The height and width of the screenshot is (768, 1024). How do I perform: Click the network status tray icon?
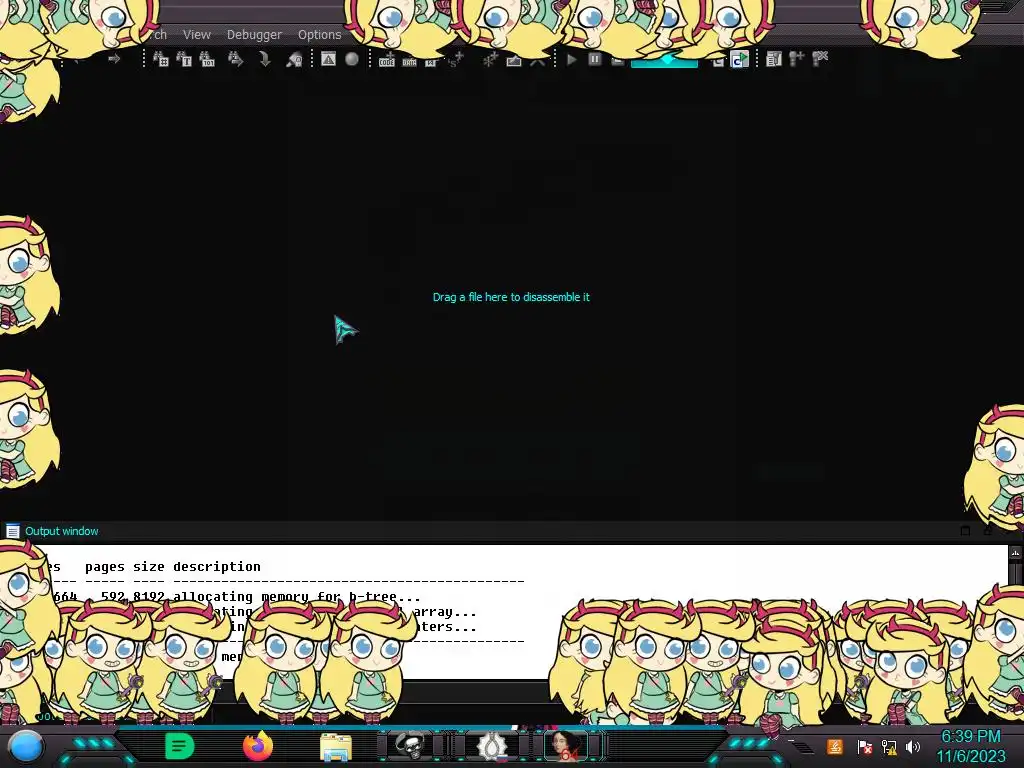tap(889, 746)
